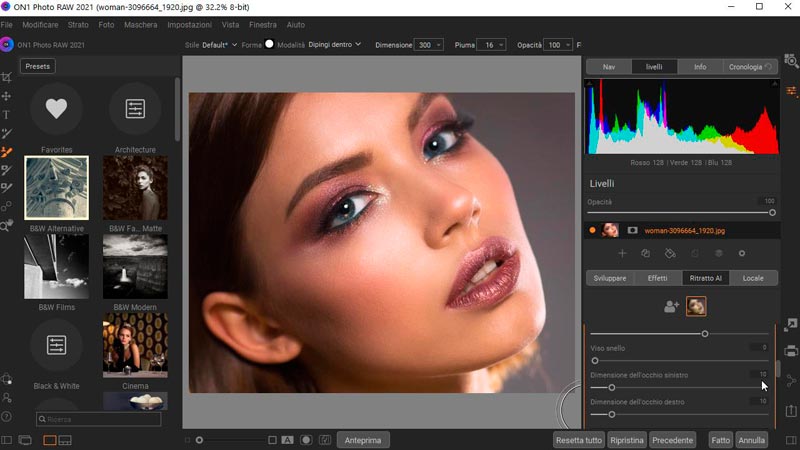Click the Viso snello slider handle

click(595, 360)
